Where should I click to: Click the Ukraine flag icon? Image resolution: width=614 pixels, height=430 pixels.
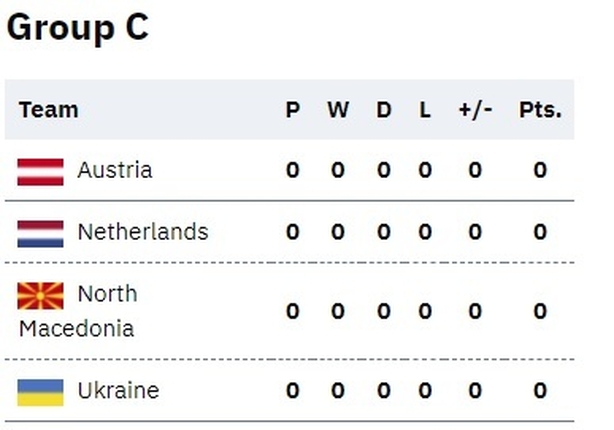click(x=40, y=392)
